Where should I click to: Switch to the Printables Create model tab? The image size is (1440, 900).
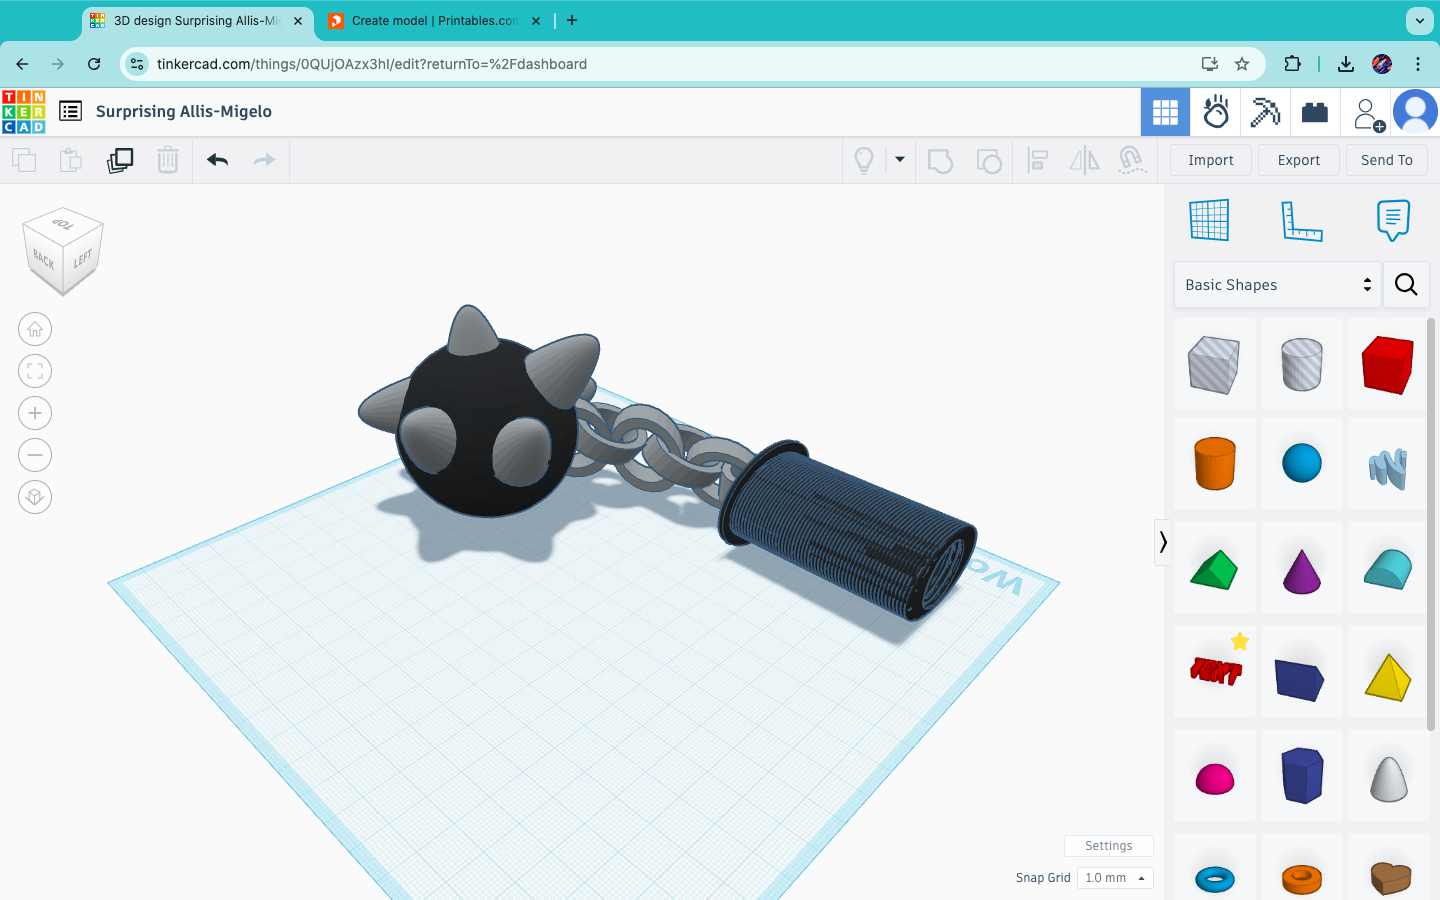click(434, 21)
